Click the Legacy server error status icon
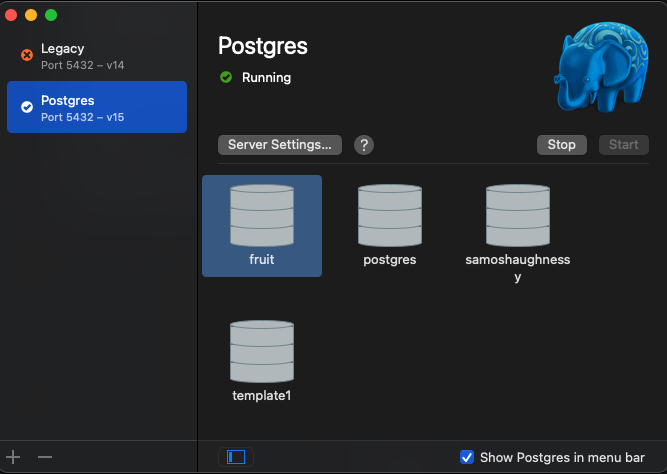Viewport: 667px width, 474px height. [27, 55]
